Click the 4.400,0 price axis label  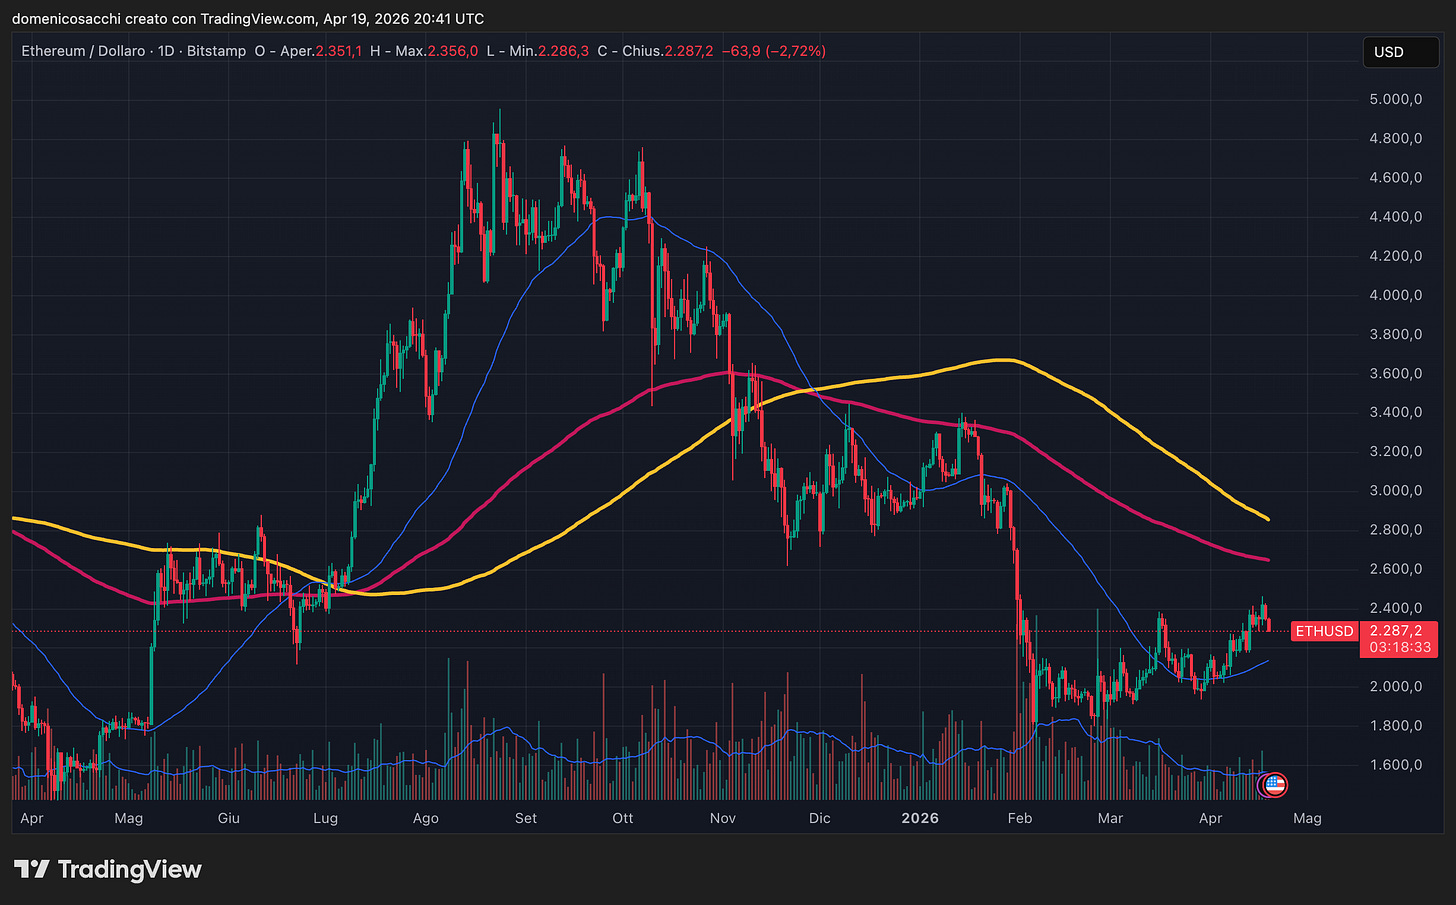coord(1396,216)
